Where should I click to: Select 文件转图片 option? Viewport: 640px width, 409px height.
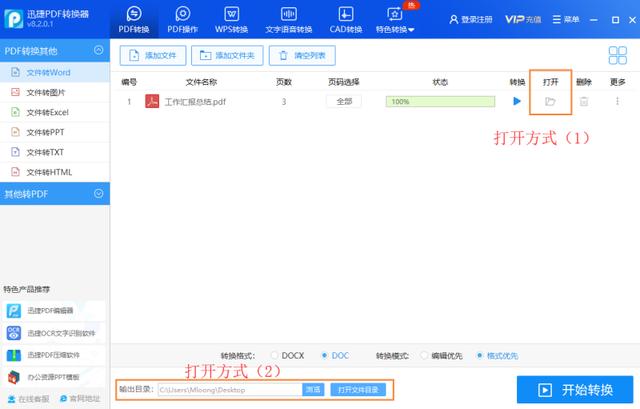[55, 92]
